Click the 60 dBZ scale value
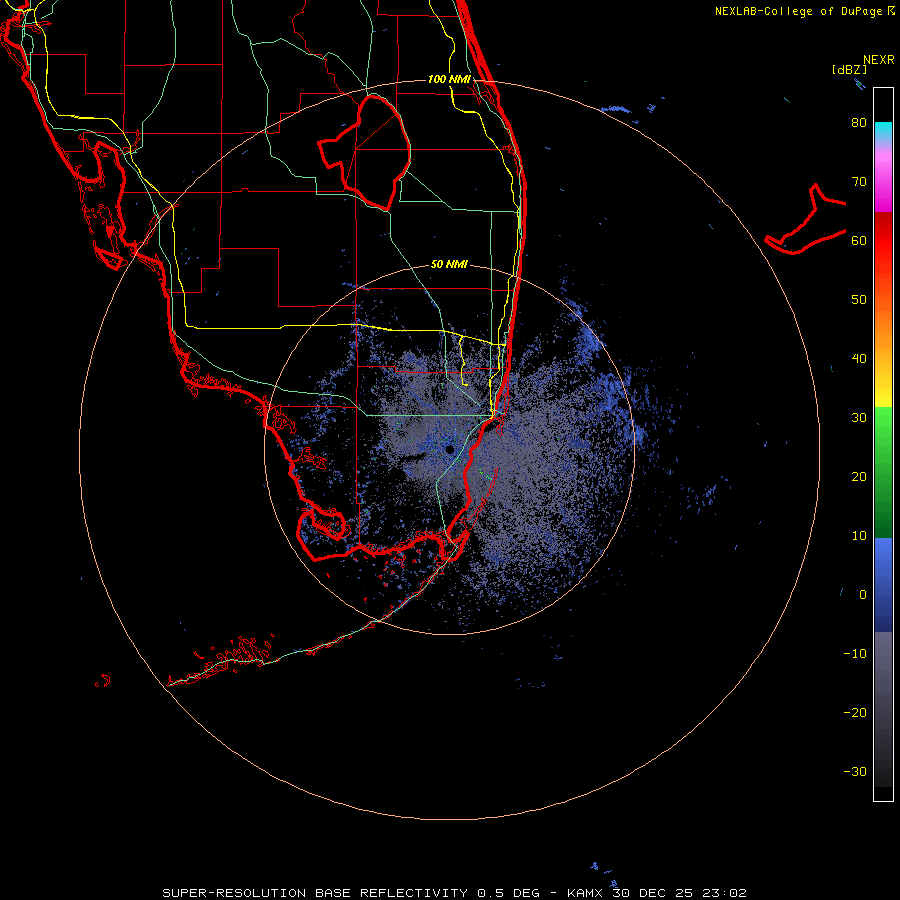The height and width of the screenshot is (900, 900). click(859, 241)
